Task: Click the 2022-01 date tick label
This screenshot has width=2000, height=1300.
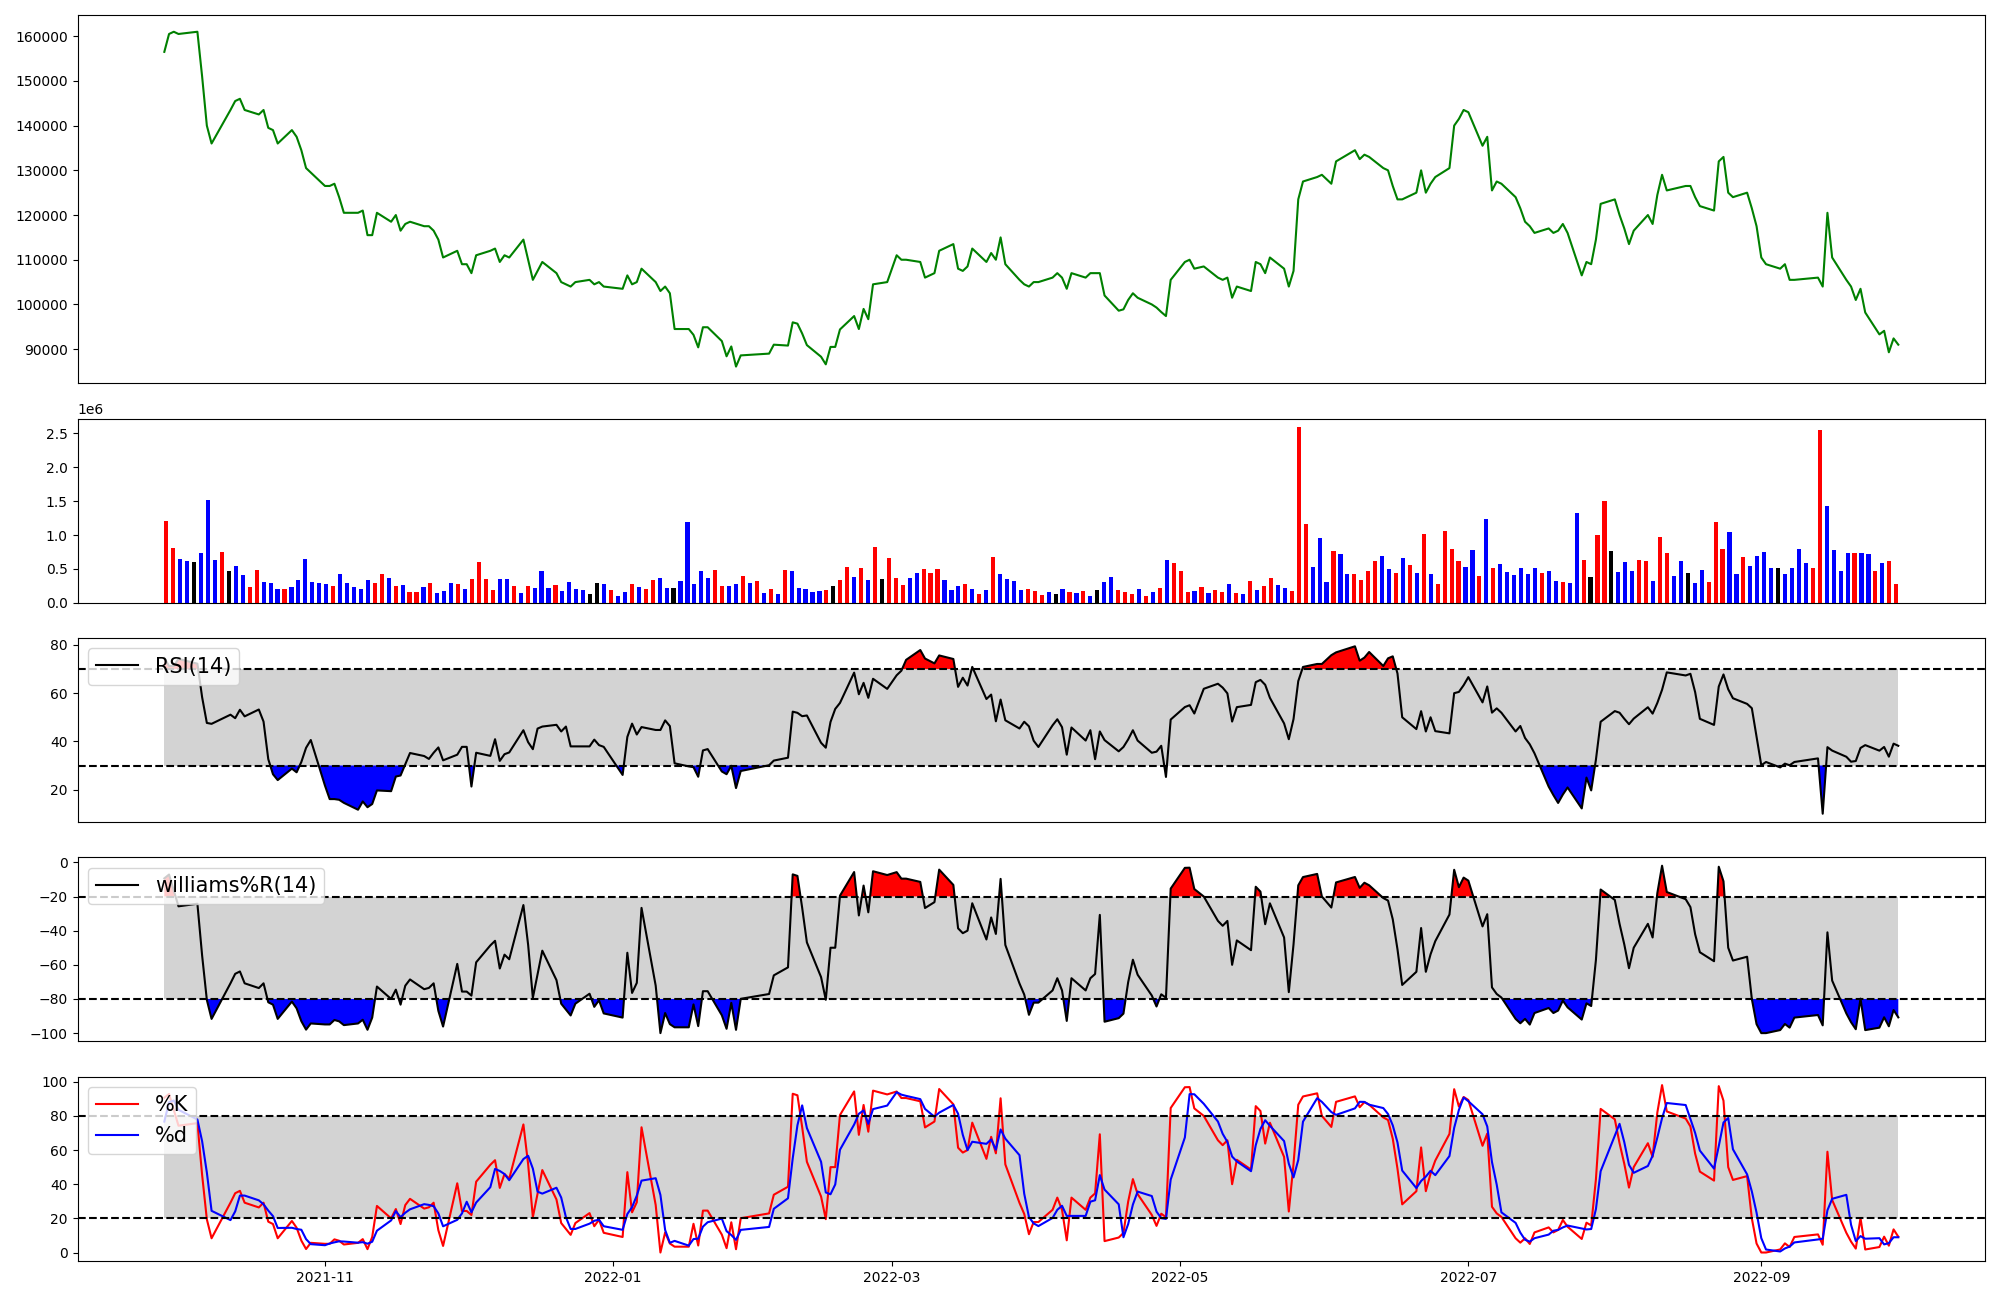Action: [612, 1277]
